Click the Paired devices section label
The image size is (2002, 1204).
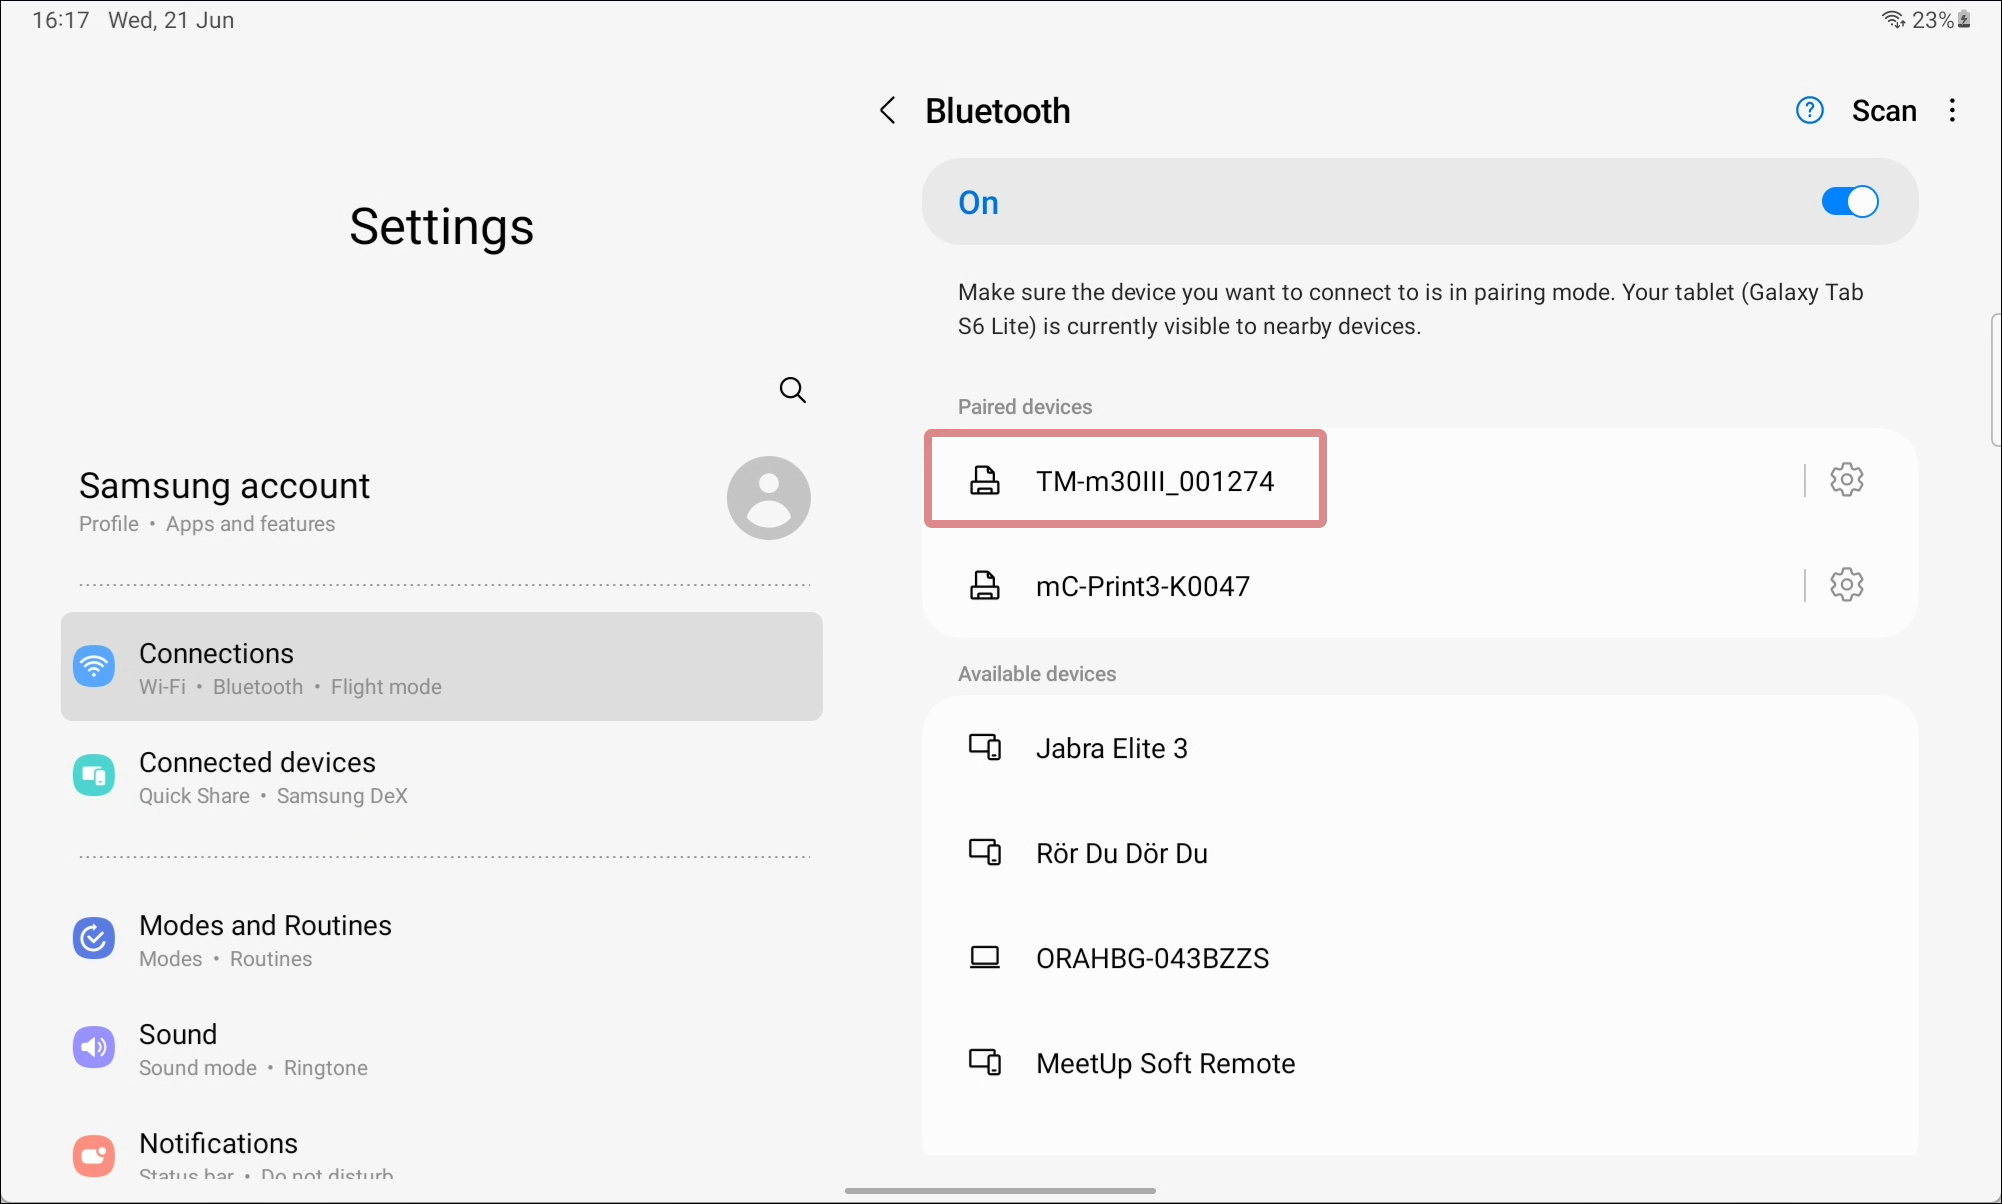[1025, 407]
